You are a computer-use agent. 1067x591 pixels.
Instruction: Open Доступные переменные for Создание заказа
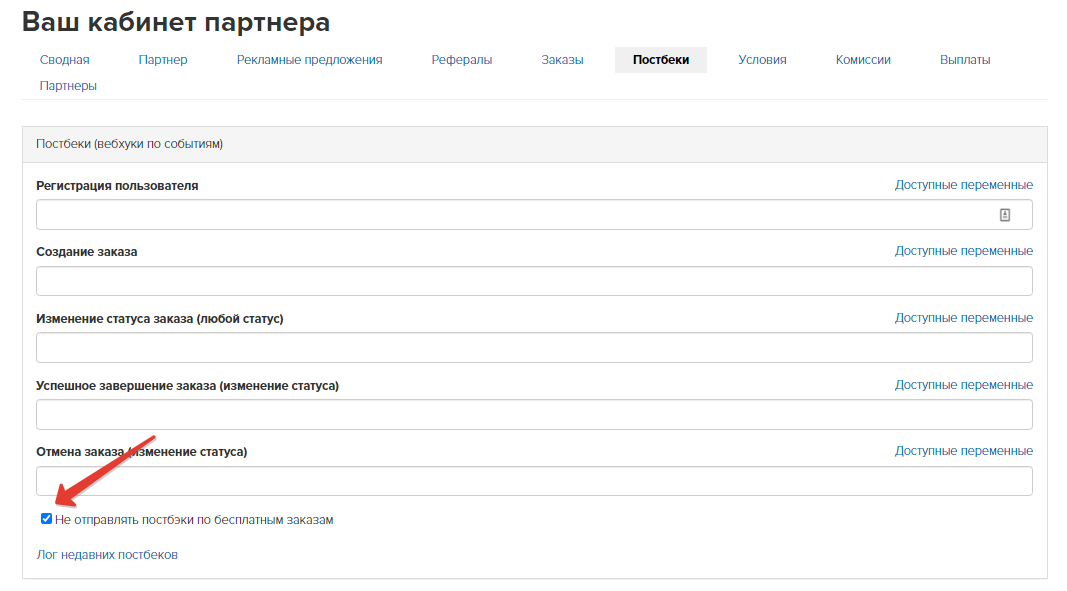tap(964, 251)
